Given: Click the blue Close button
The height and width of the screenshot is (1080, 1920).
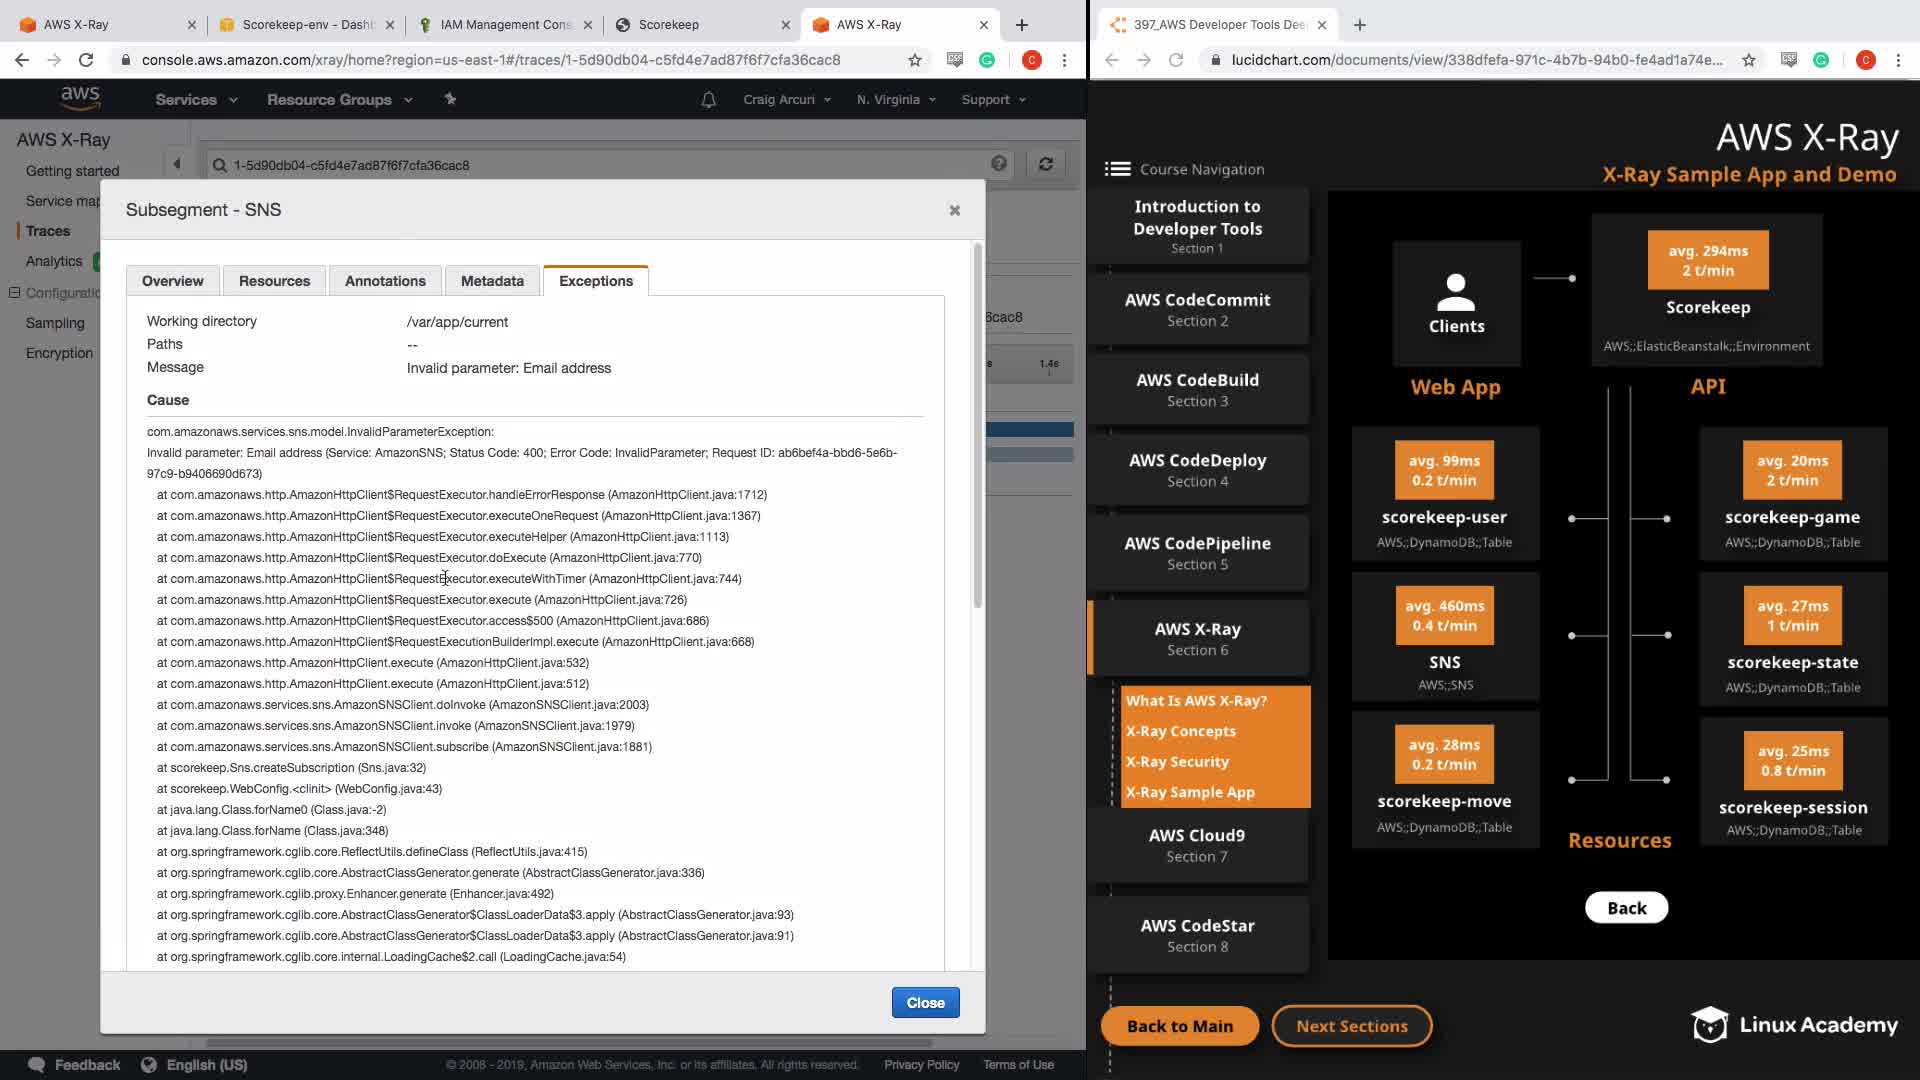Looking at the screenshot, I should click(925, 1003).
